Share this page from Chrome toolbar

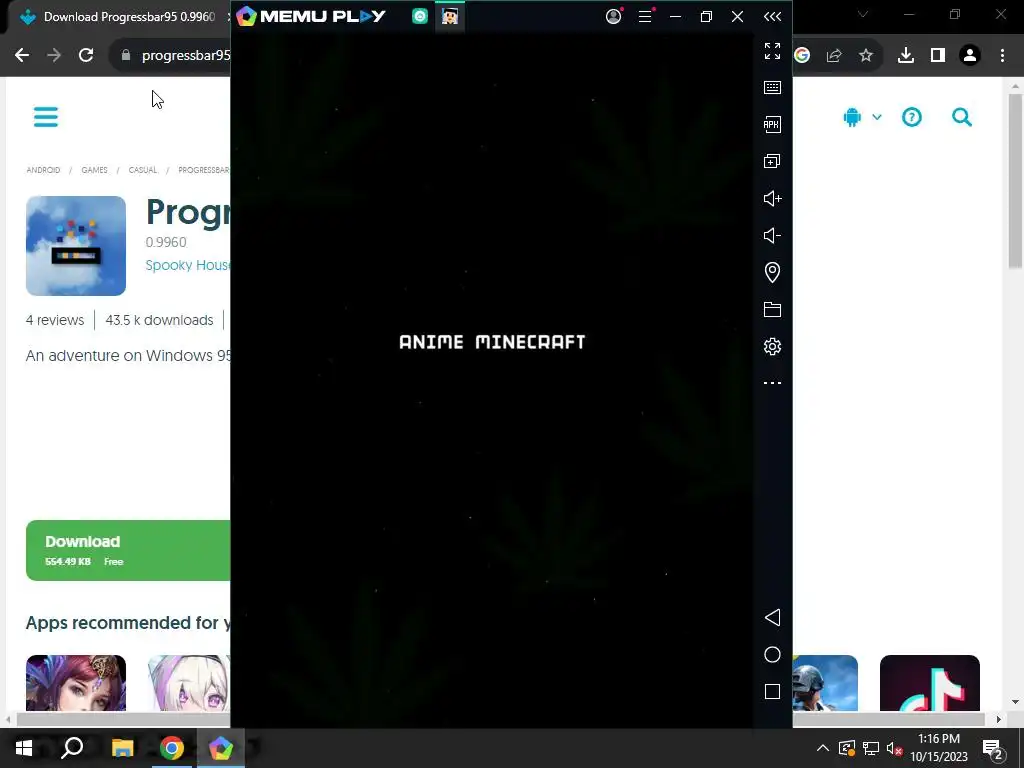pos(834,56)
